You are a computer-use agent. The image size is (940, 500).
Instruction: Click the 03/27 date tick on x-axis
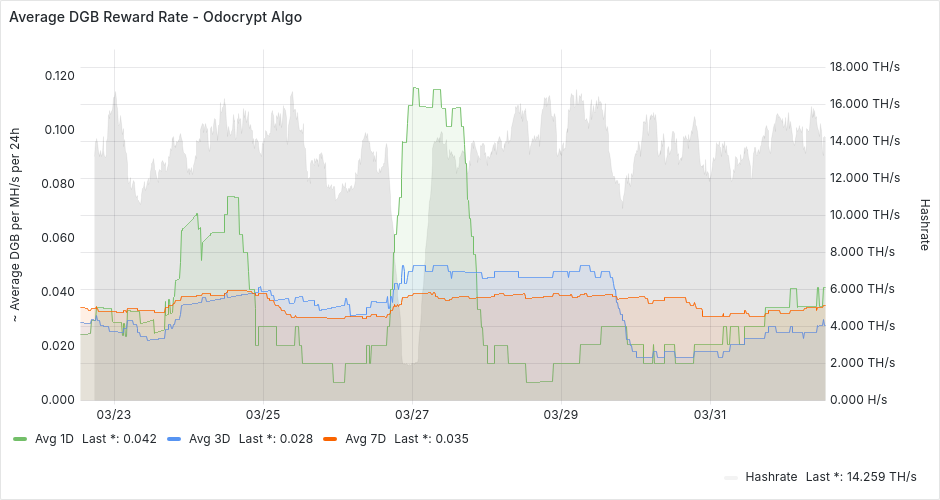(412, 415)
